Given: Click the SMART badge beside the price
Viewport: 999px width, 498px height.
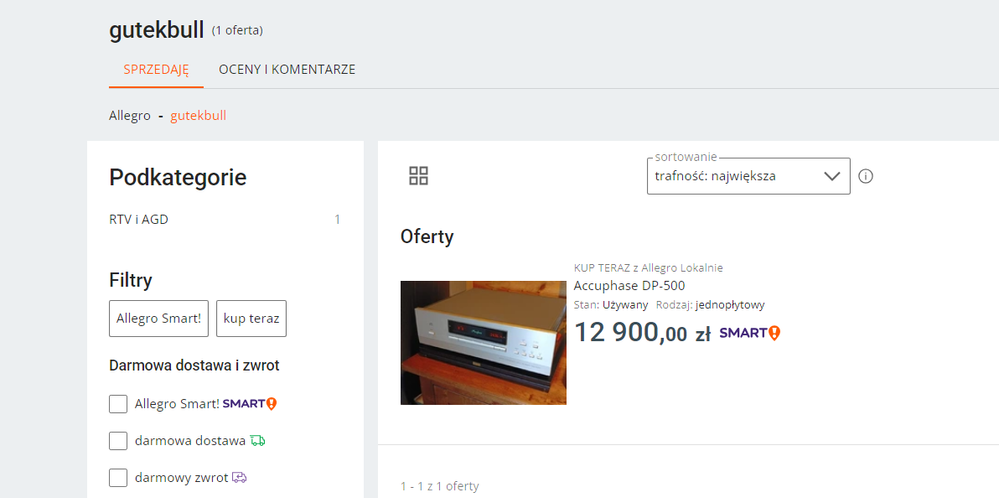Looking at the screenshot, I should pos(749,333).
